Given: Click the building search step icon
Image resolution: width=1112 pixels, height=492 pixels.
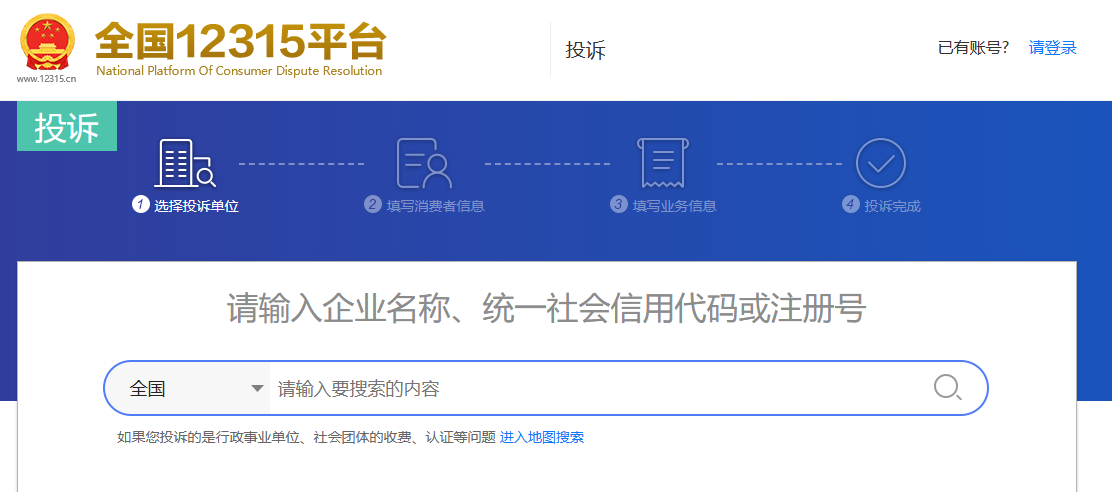Looking at the screenshot, I should tap(184, 163).
